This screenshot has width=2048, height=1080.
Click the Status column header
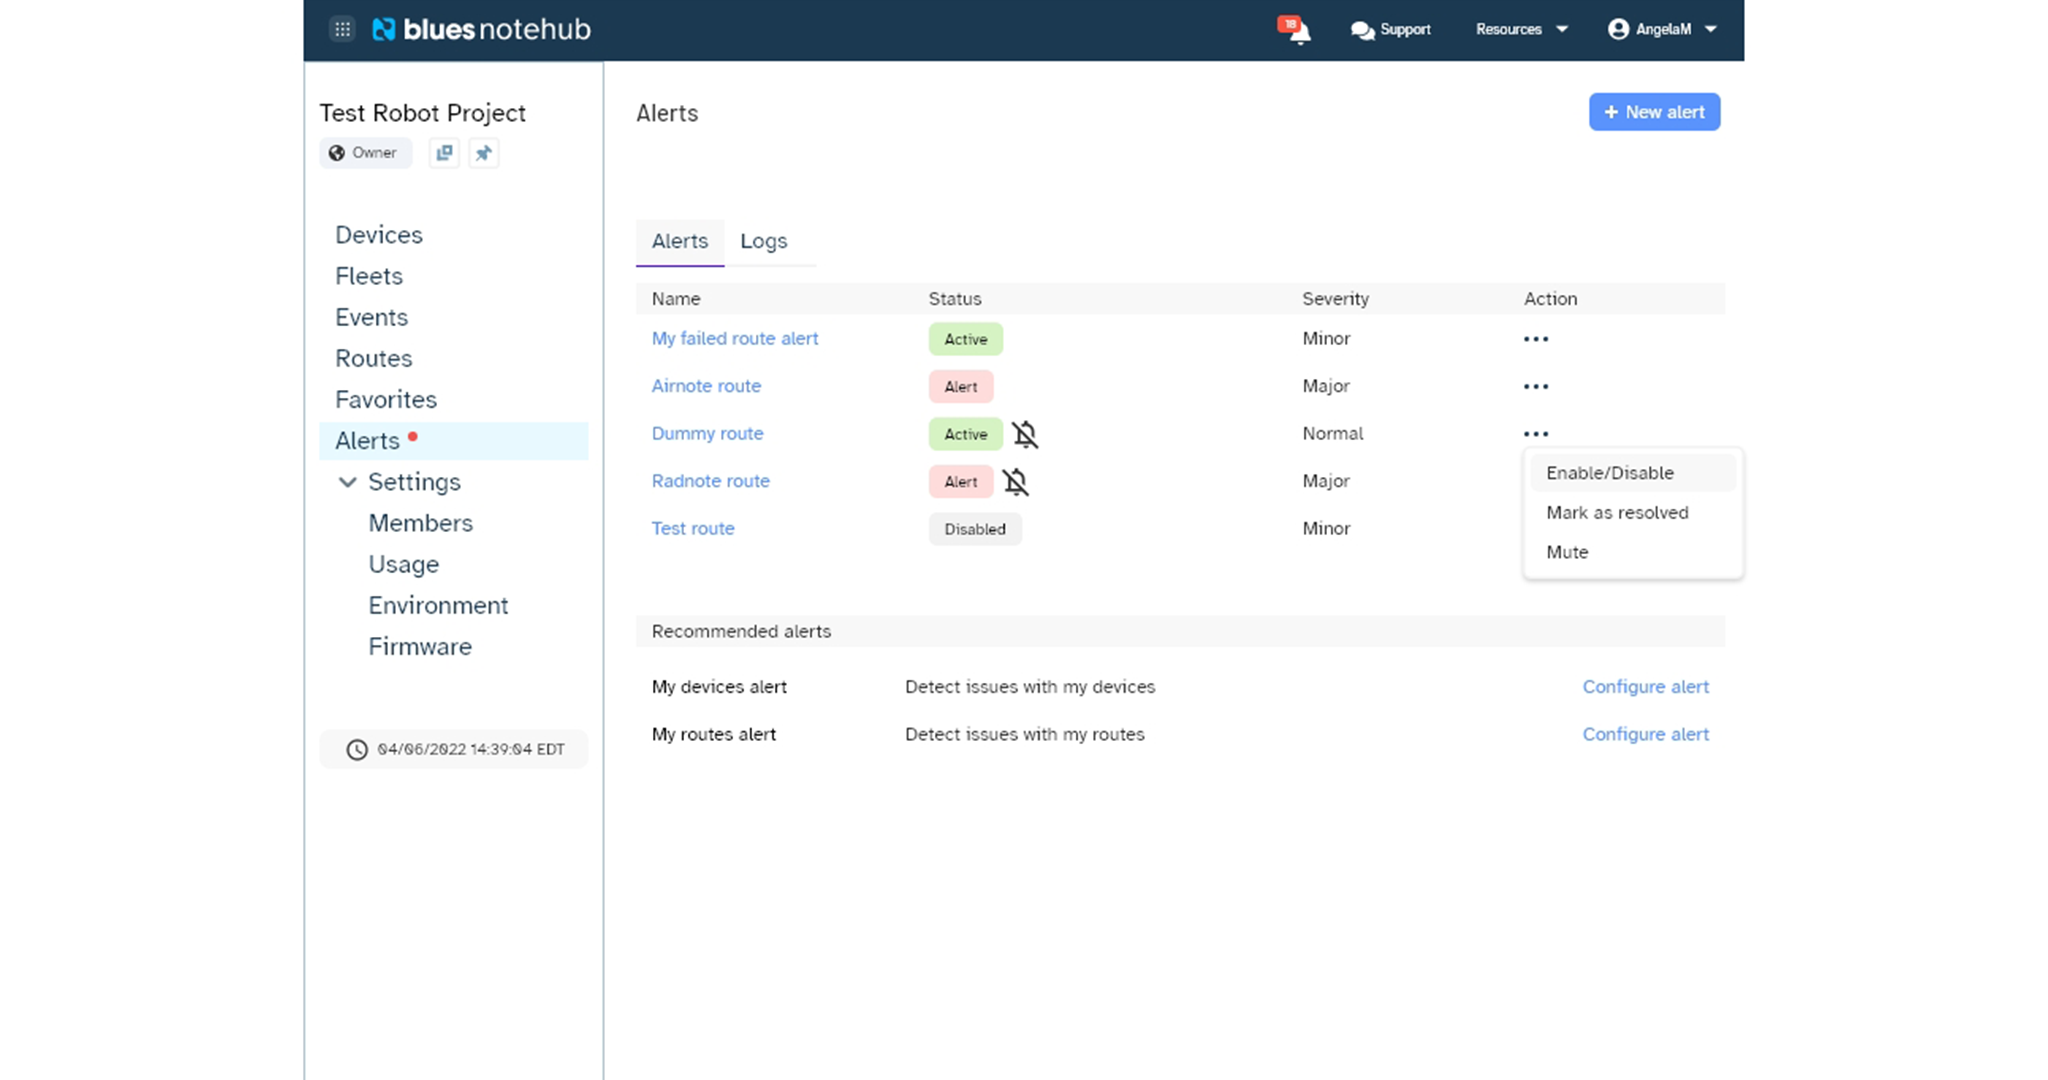click(x=955, y=299)
